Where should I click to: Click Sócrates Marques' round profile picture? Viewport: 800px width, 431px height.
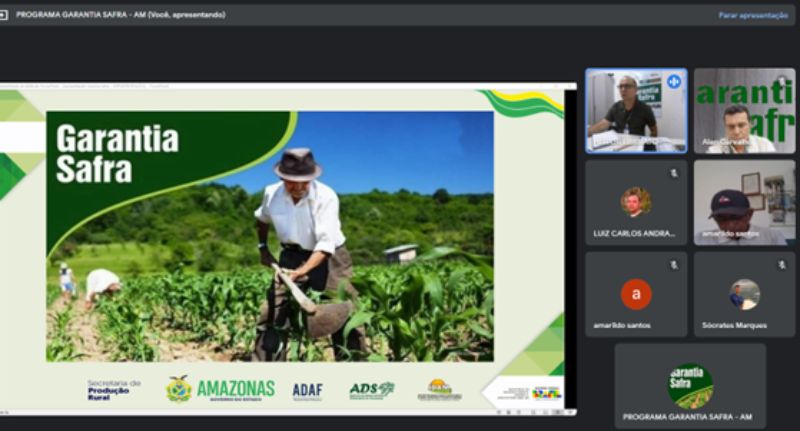click(x=744, y=294)
